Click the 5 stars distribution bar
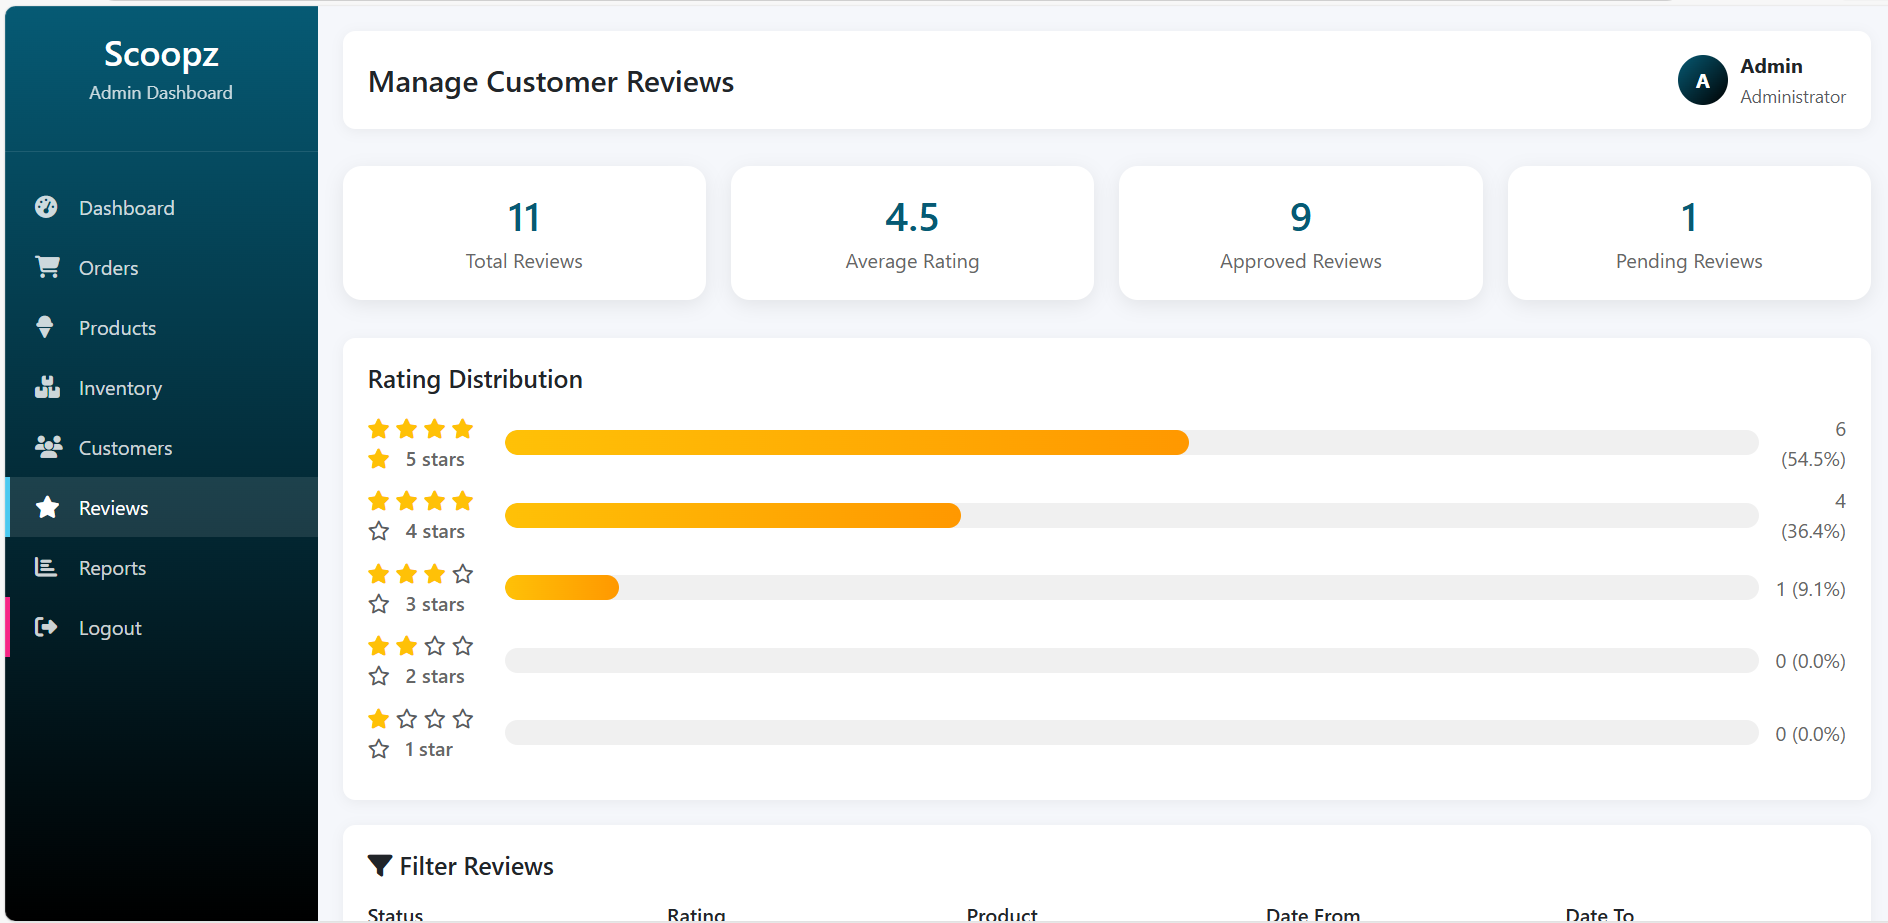The height and width of the screenshot is (923, 1888). (x=1130, y=443)
